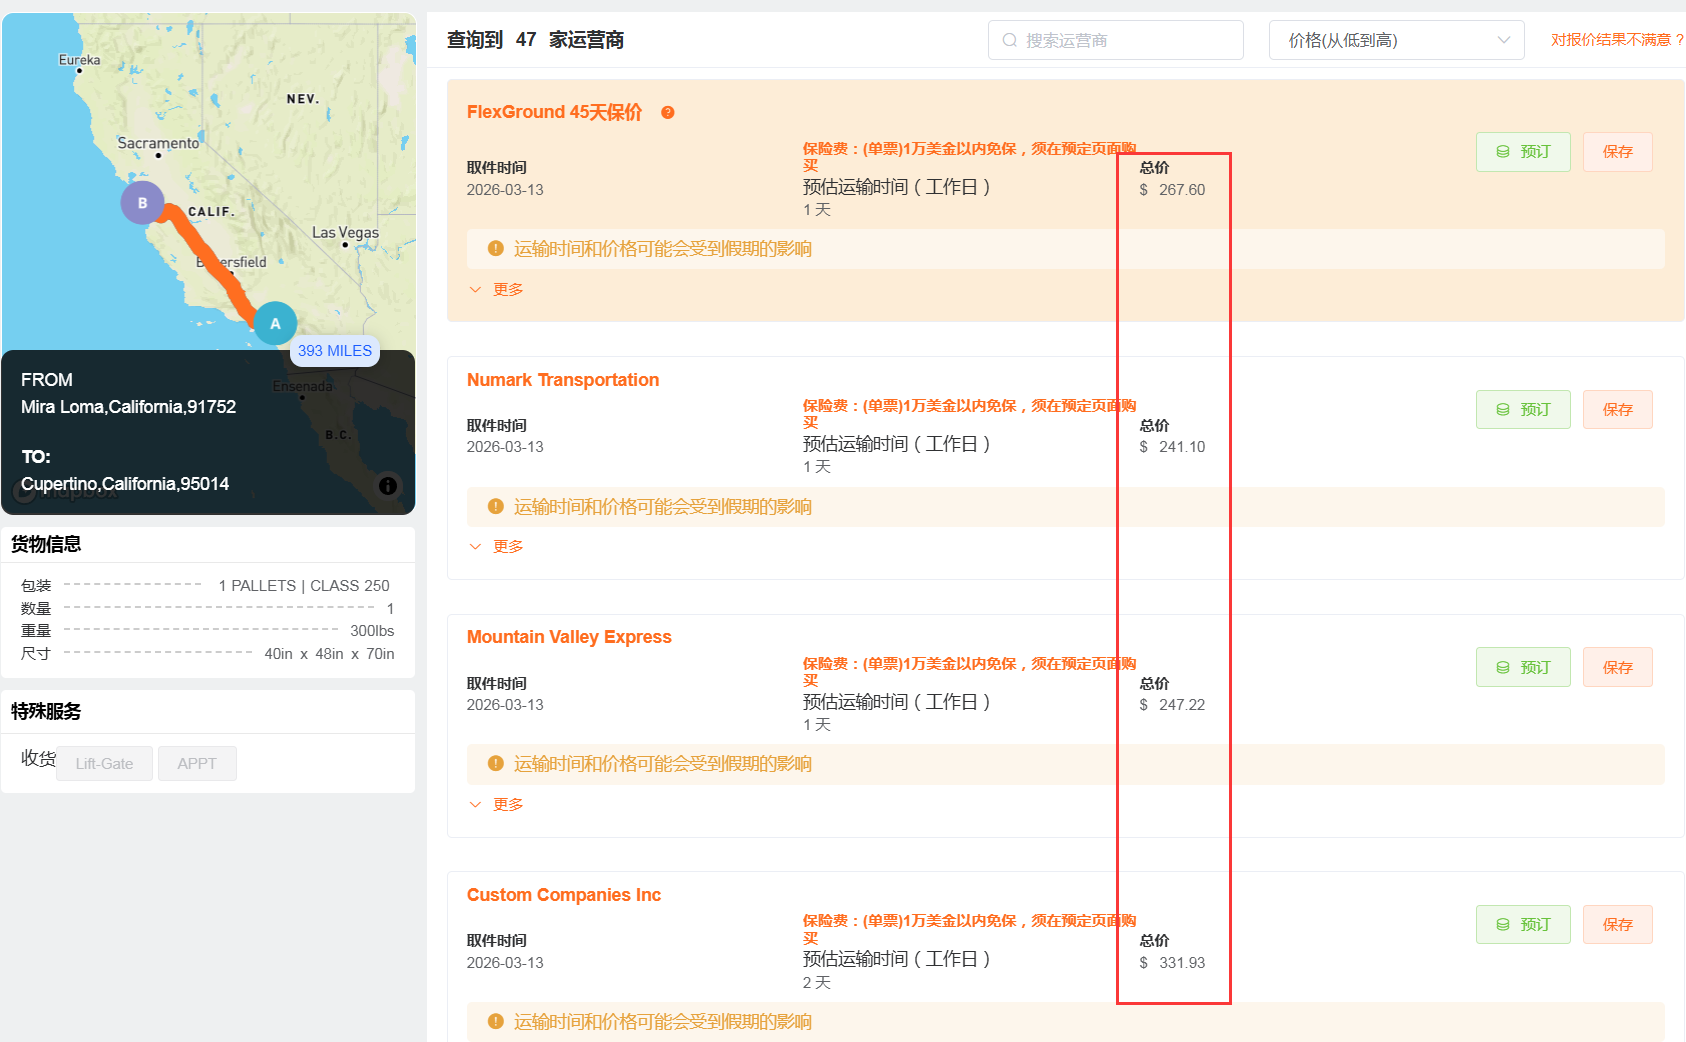Viewport: 1686px width, 1042px height.
Task: Expand 更多 details for Numark Transportation
Action: (498, 547)
